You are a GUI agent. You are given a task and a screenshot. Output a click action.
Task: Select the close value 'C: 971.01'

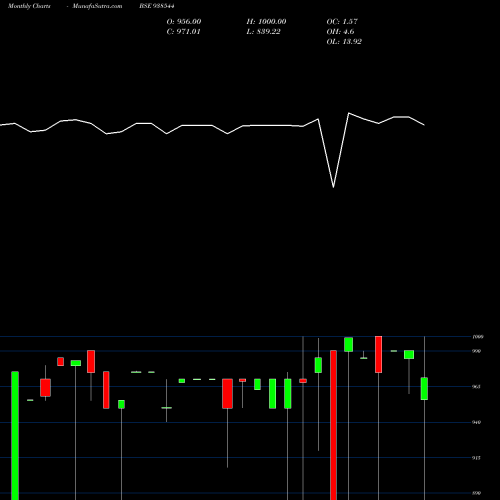183,32
